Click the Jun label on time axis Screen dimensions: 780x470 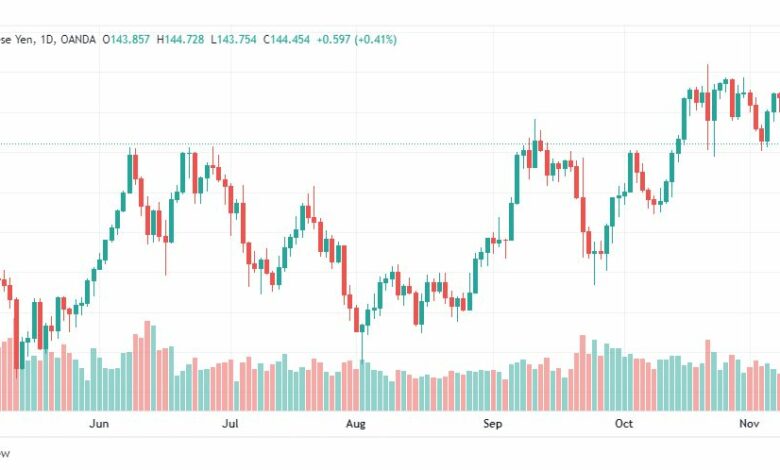pyautogui.click(x=99, y=424)
